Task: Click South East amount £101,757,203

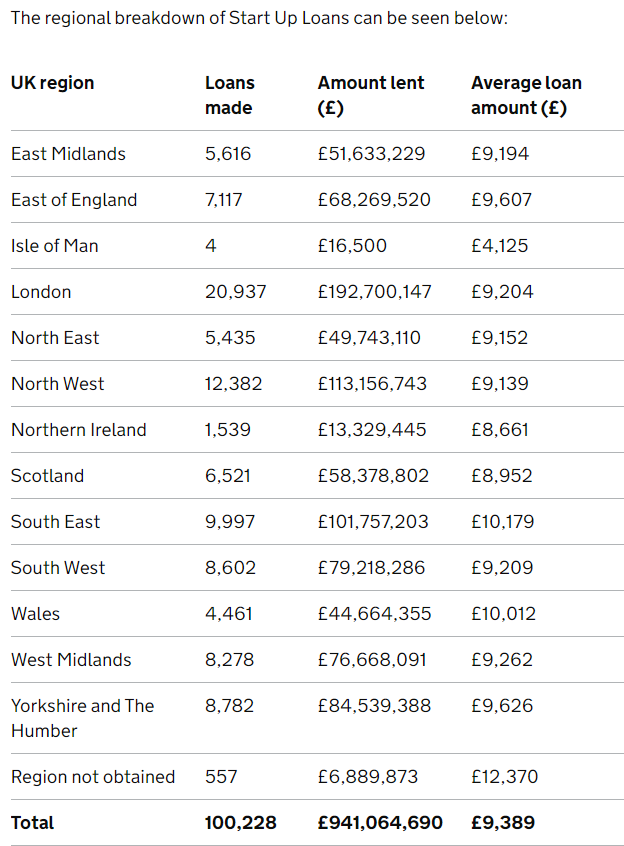Action: (x=373, y=522)
